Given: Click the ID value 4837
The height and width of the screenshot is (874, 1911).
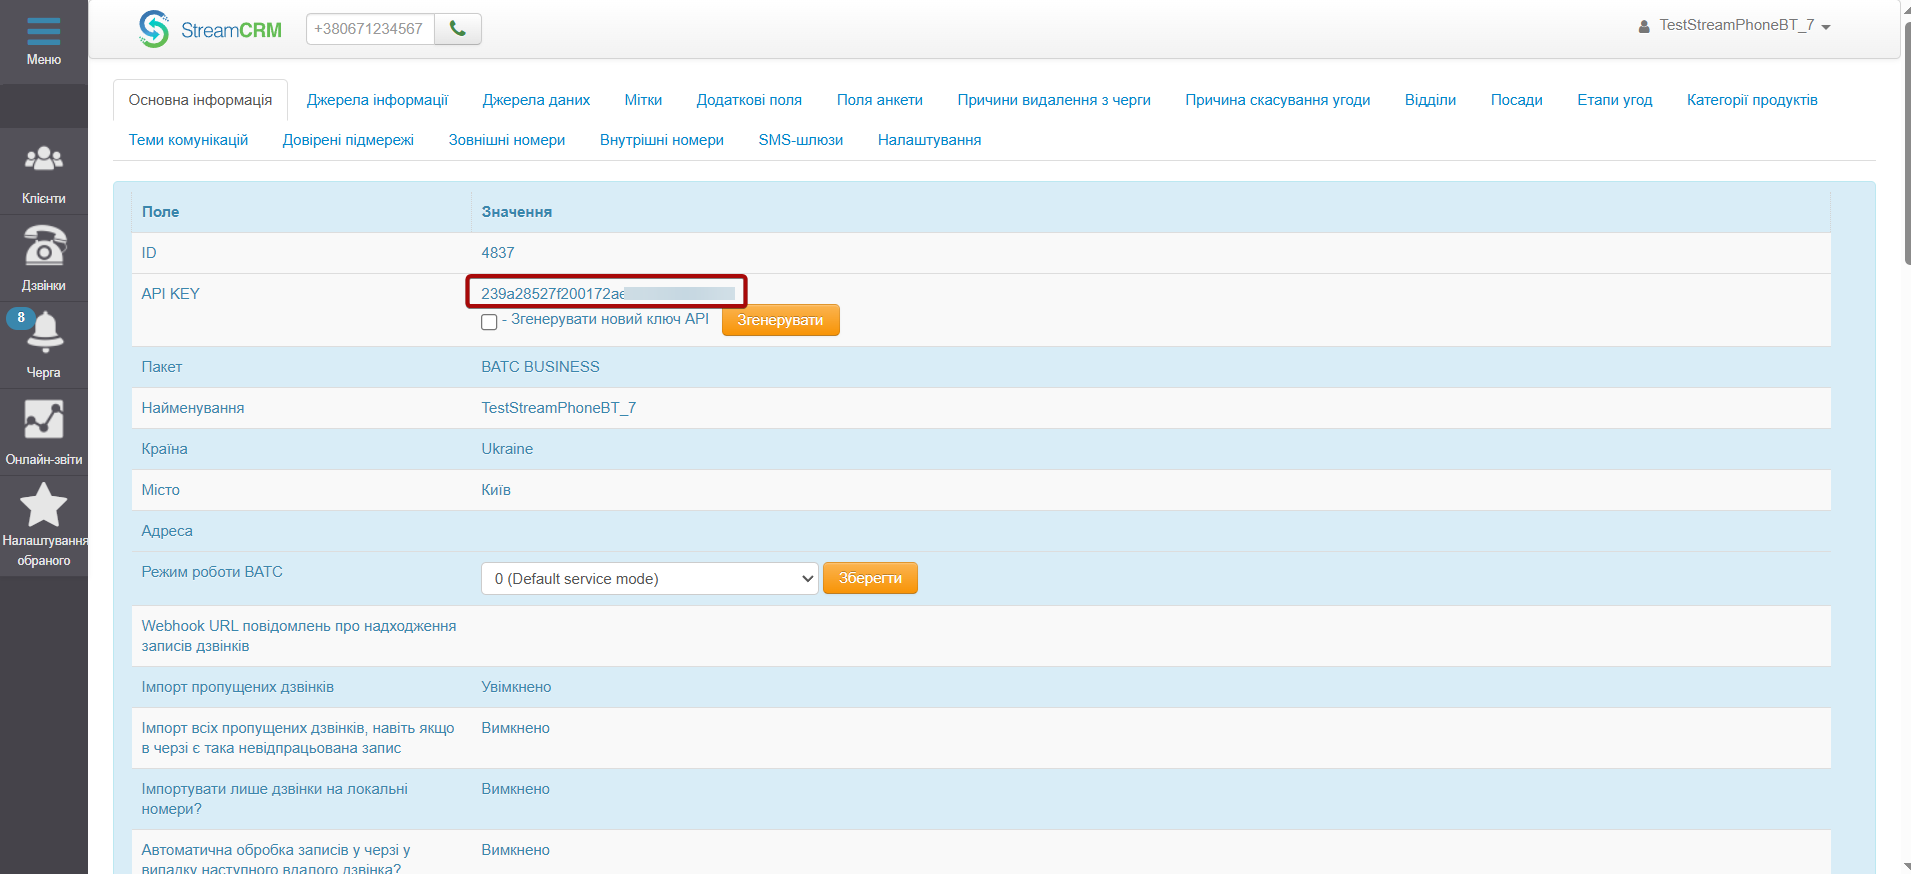Looking at the screenshot, I should pyautogui.click(x=498, y=253).
